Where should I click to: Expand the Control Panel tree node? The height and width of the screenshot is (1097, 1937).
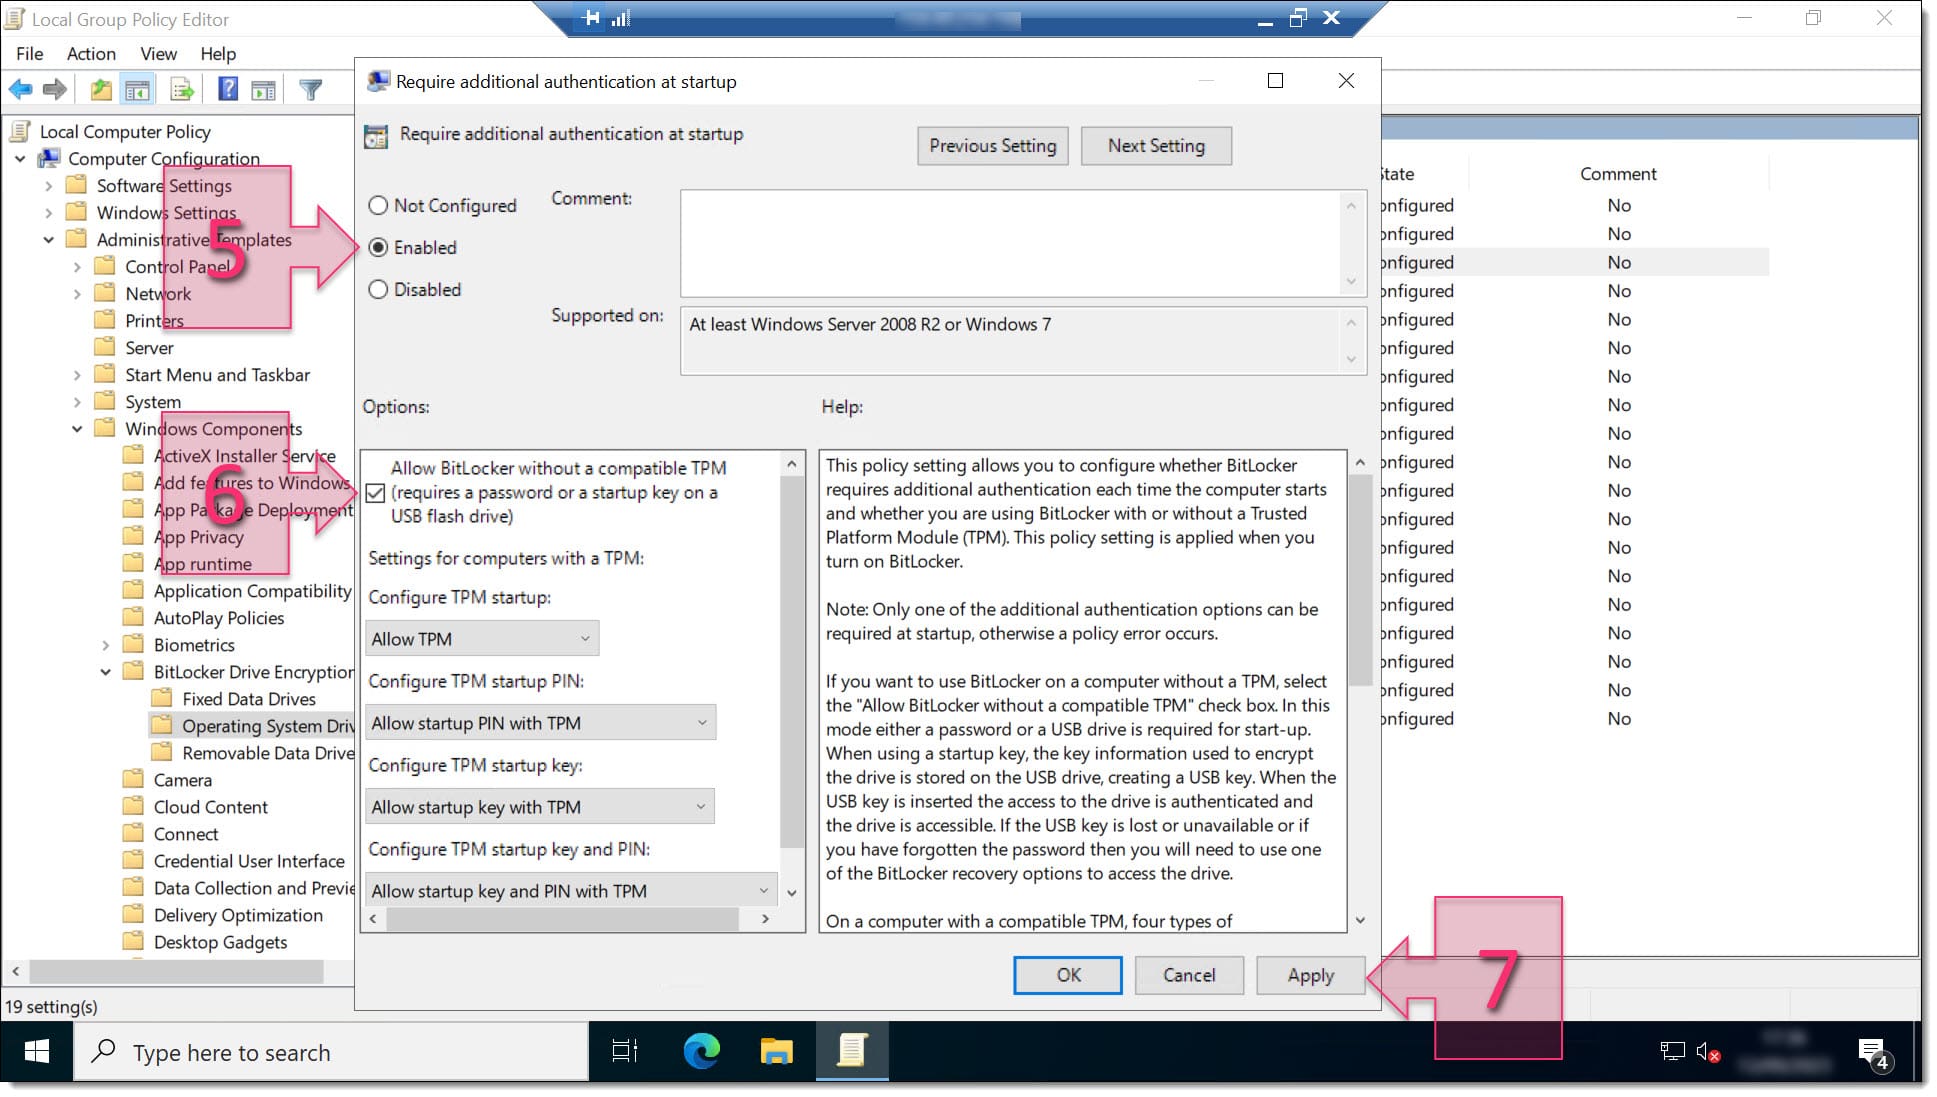pos(77,267)
